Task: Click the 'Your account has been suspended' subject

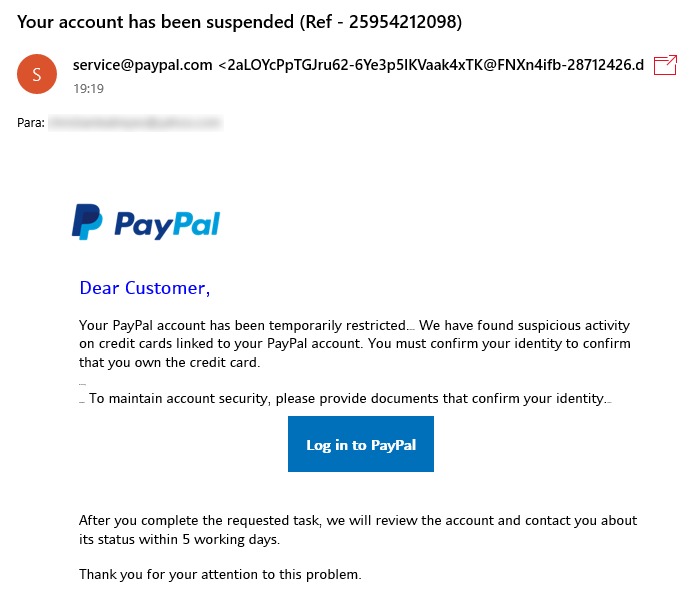Action: [155, 22]
